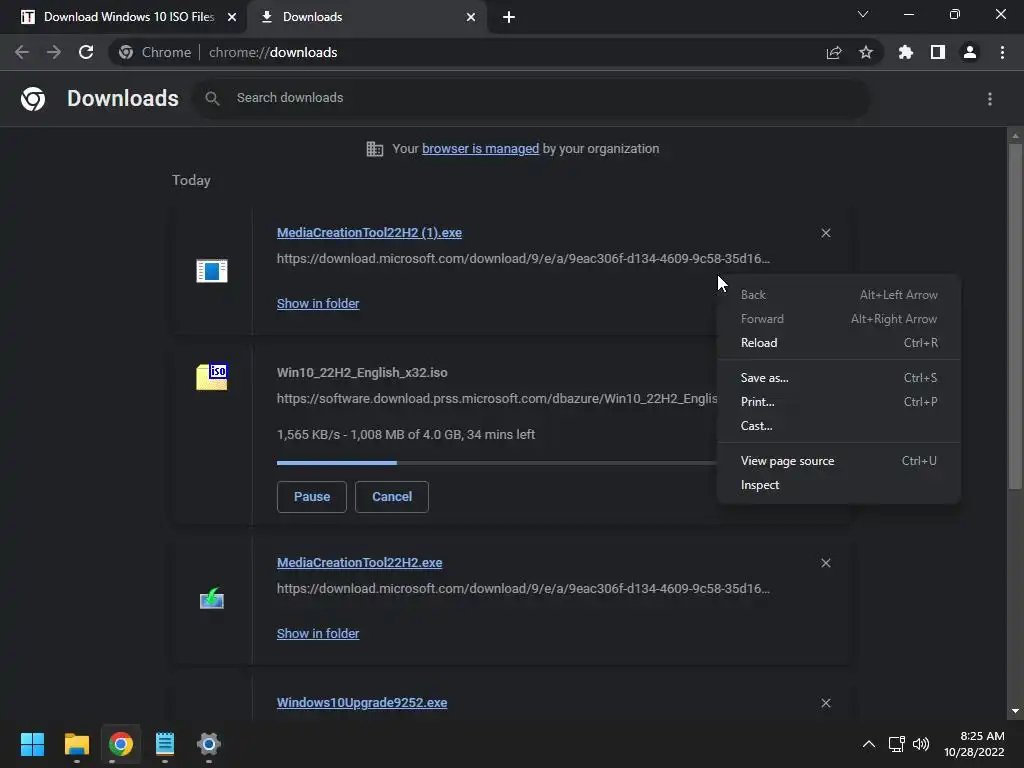Click the Chrome site info chip

[x=155, y=52]
